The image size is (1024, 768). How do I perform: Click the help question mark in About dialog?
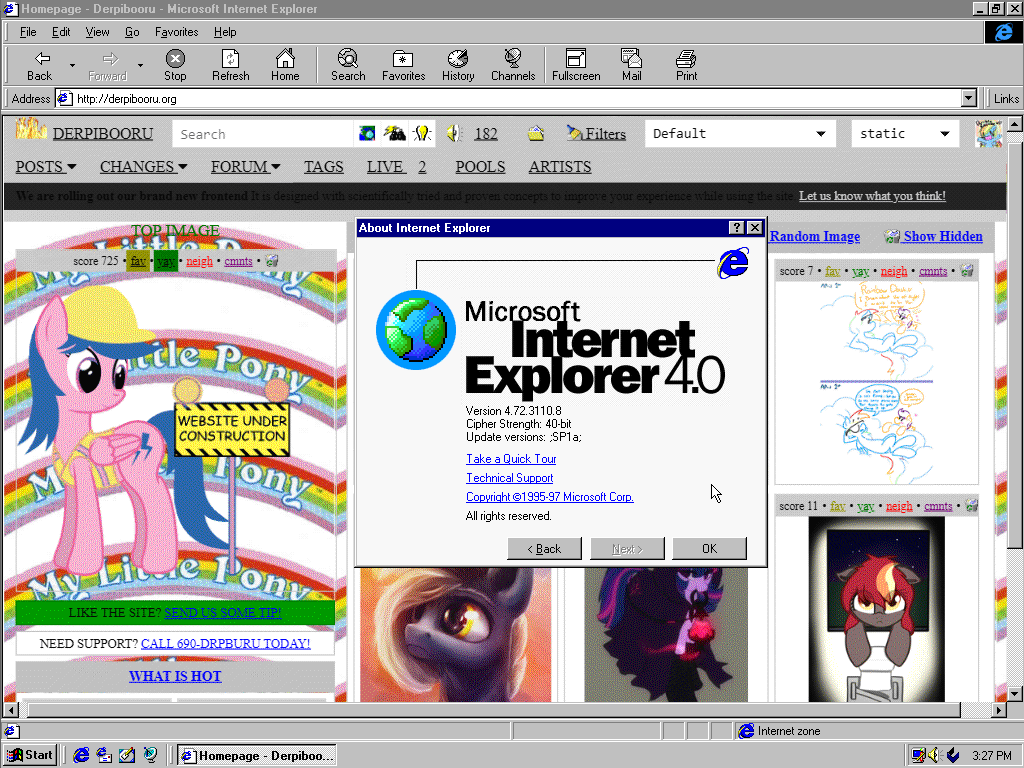point(737,227)
